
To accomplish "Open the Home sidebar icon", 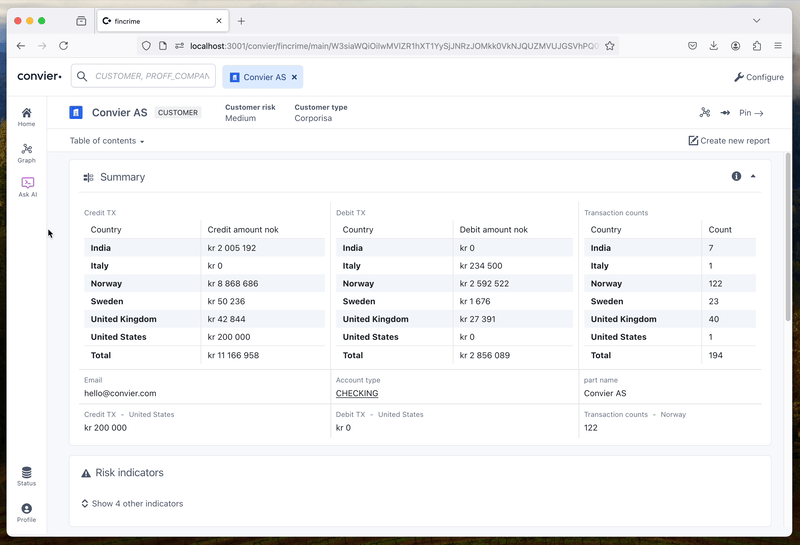I will coord(27,117).
